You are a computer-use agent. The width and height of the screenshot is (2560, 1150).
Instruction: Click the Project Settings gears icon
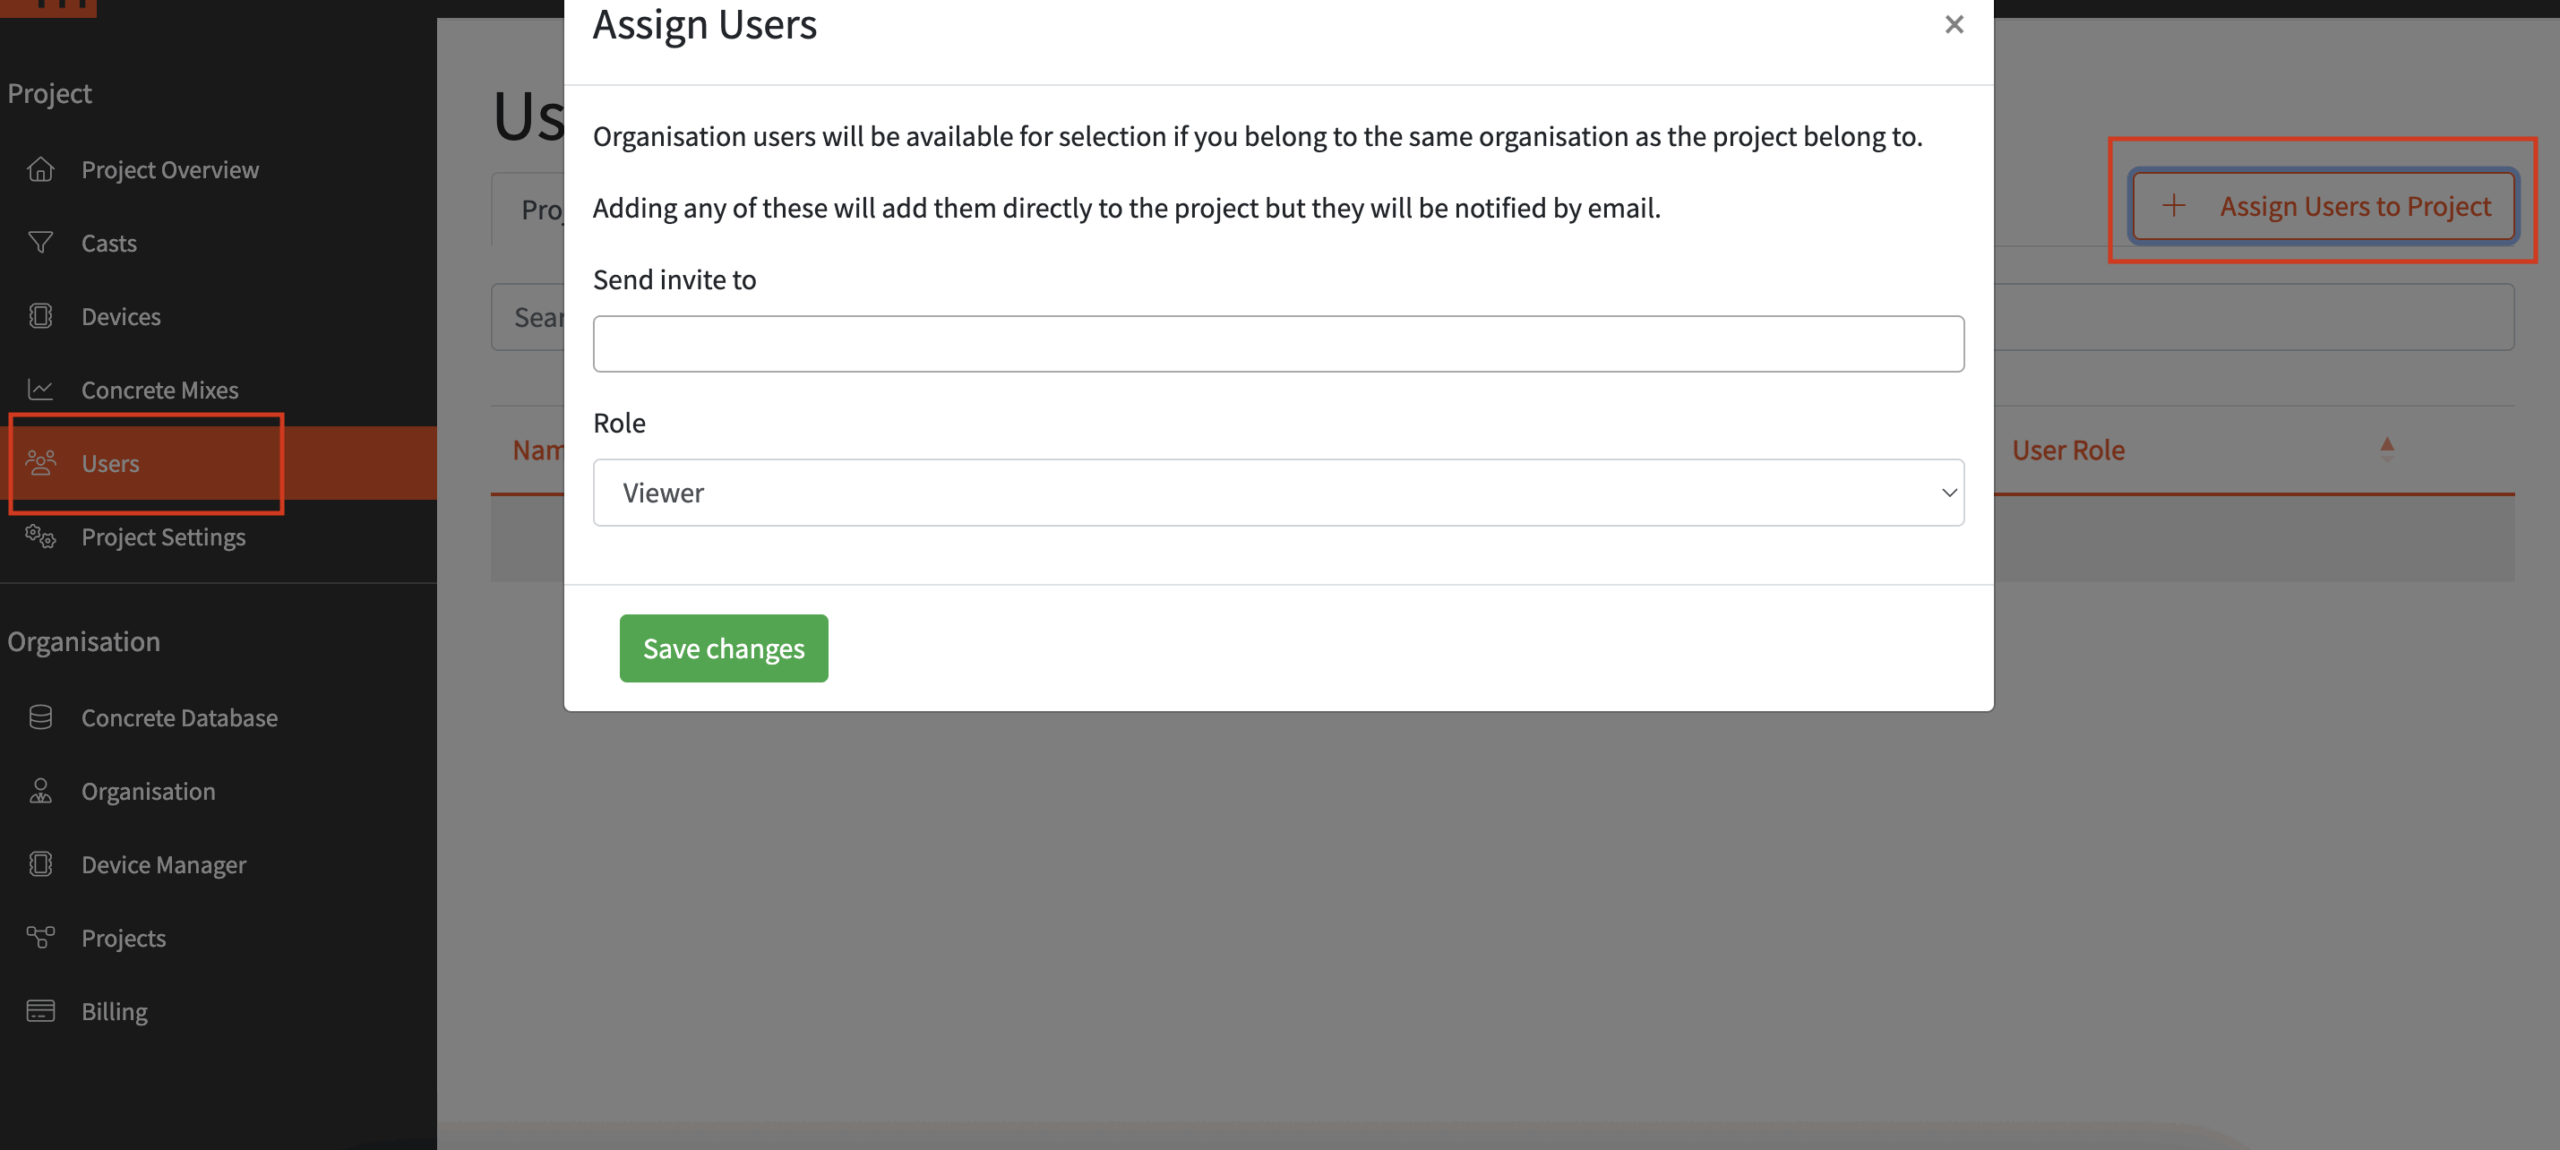pyautogui.click(x=40, y=536)
